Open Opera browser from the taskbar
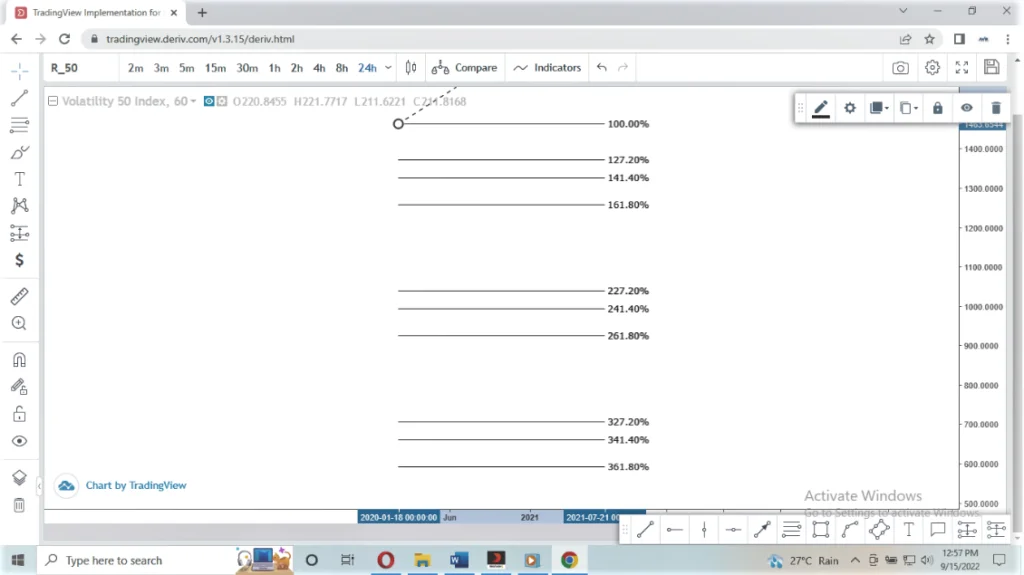1024x575 pixels. [x=386, y=560]
